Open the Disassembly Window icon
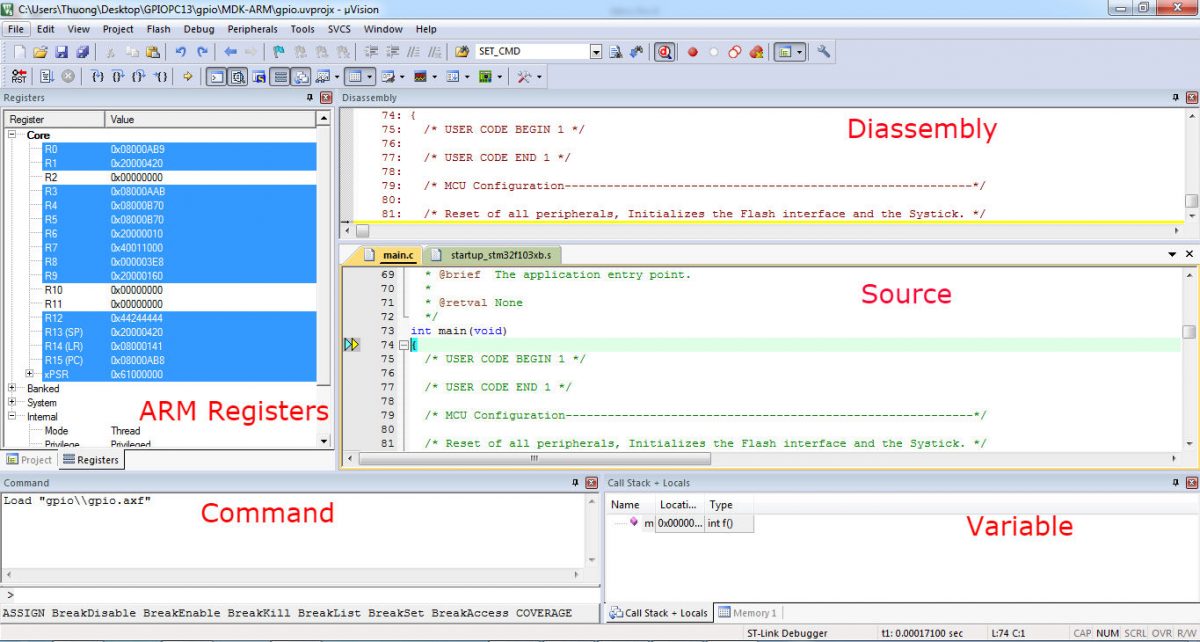This screenshot has height=642, width=1200. (x=237, y=76)
